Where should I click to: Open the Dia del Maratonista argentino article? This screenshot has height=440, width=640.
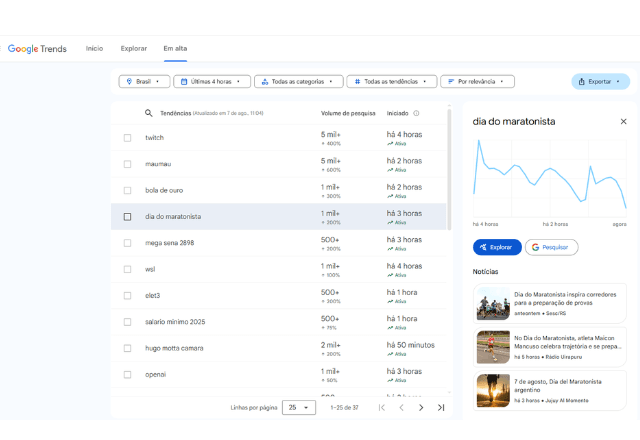pyautogui.click(x=549, y=391)
